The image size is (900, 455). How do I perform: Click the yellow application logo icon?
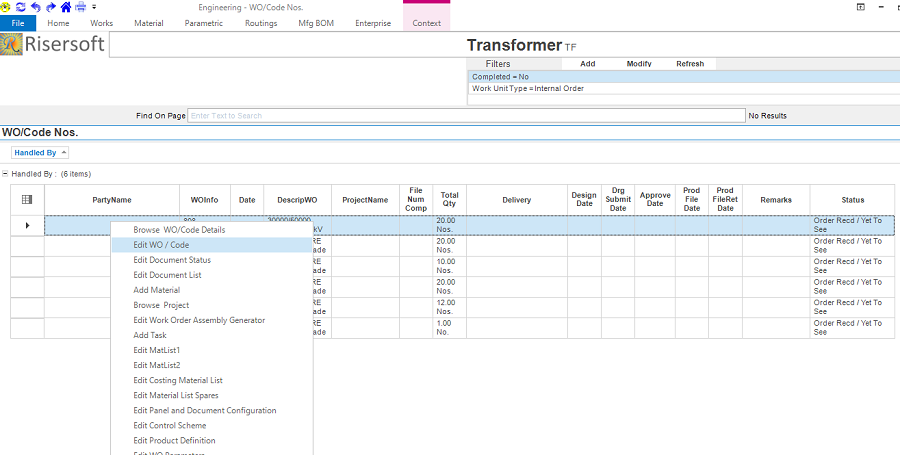pos(6,7)
